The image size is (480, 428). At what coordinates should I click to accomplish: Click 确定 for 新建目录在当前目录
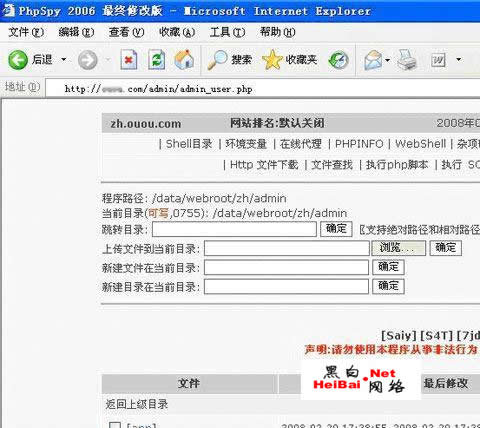click(388, 286)
